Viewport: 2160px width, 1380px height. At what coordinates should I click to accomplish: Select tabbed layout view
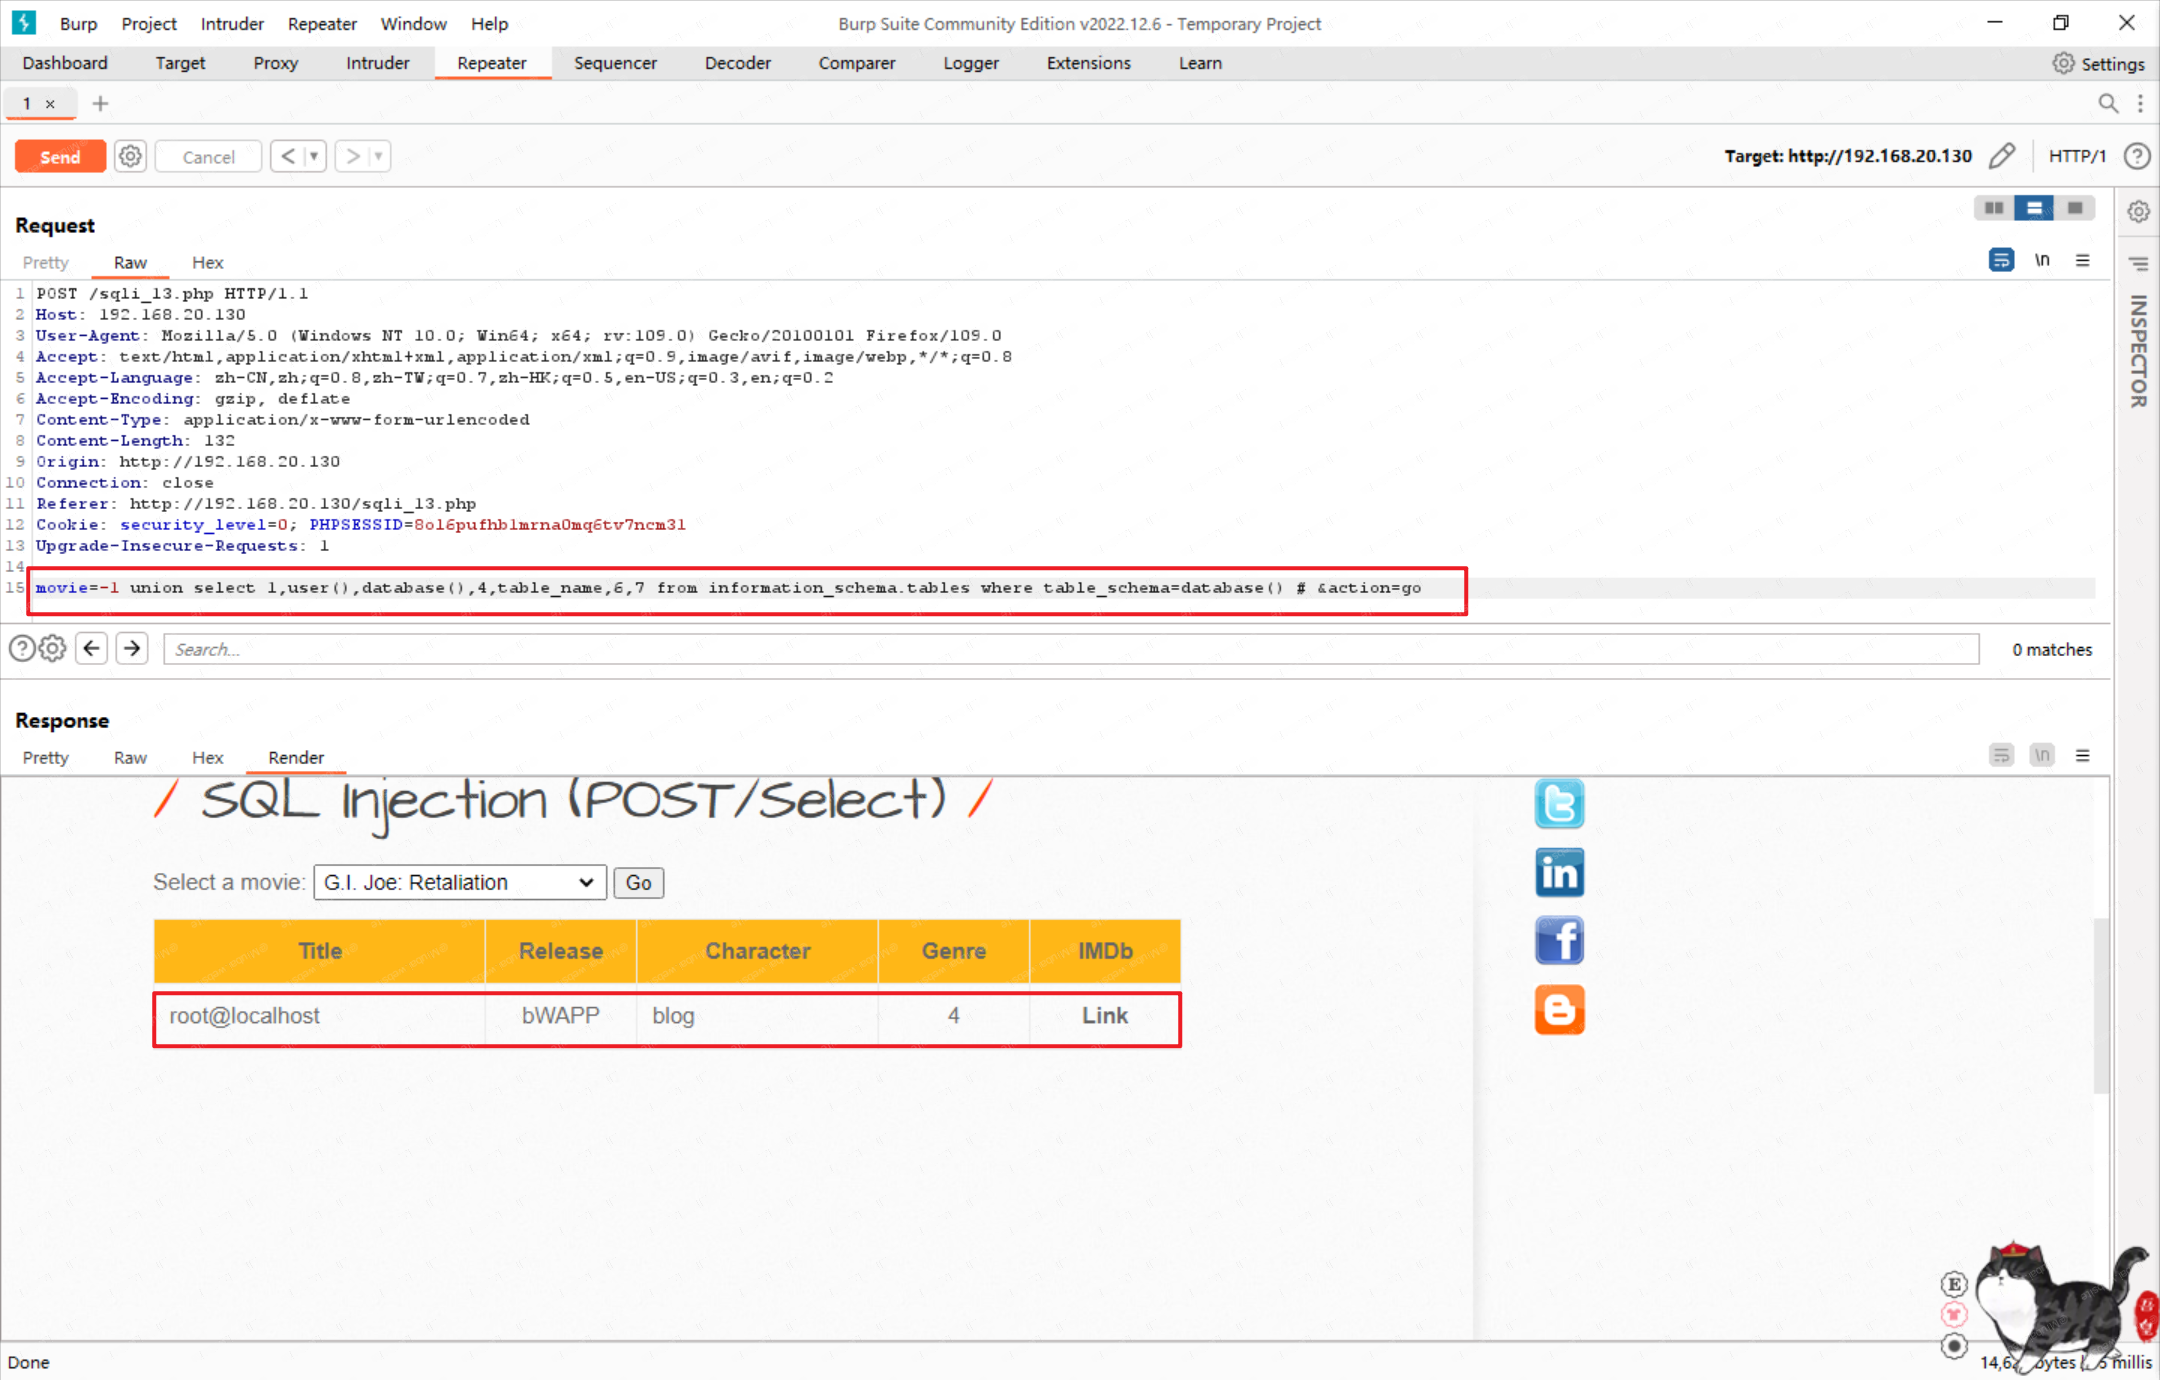2075,208
